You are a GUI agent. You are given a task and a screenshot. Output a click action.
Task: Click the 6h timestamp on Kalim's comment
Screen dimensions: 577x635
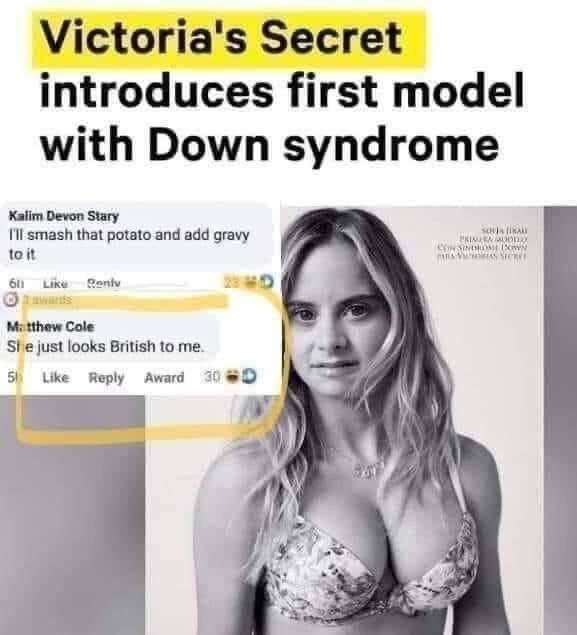[15, 284]
